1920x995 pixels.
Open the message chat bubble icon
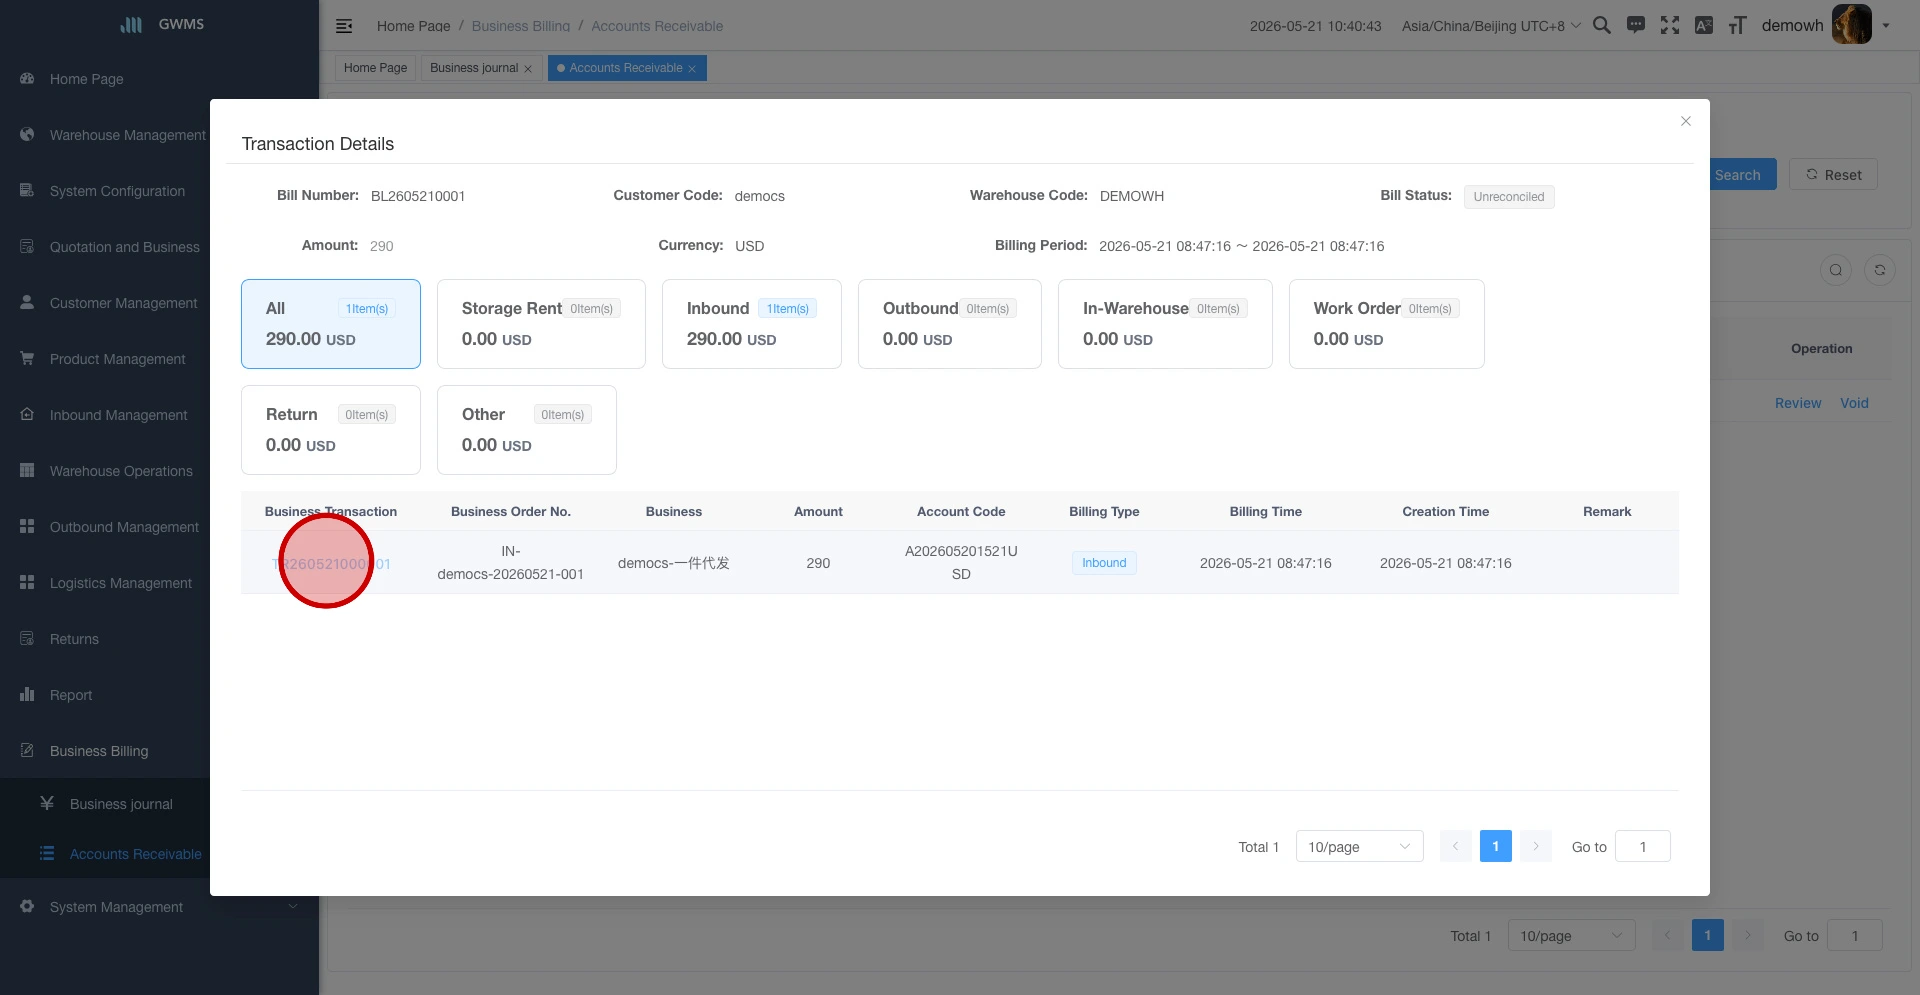click(1636, 26)
